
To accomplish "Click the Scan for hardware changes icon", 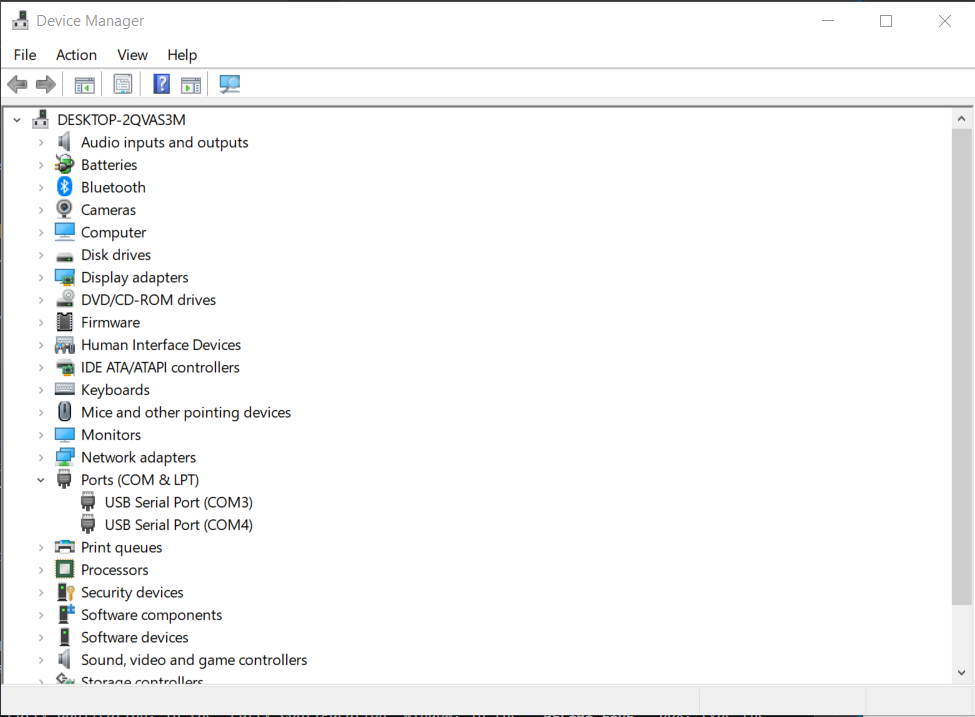I will tap(229, 84).
